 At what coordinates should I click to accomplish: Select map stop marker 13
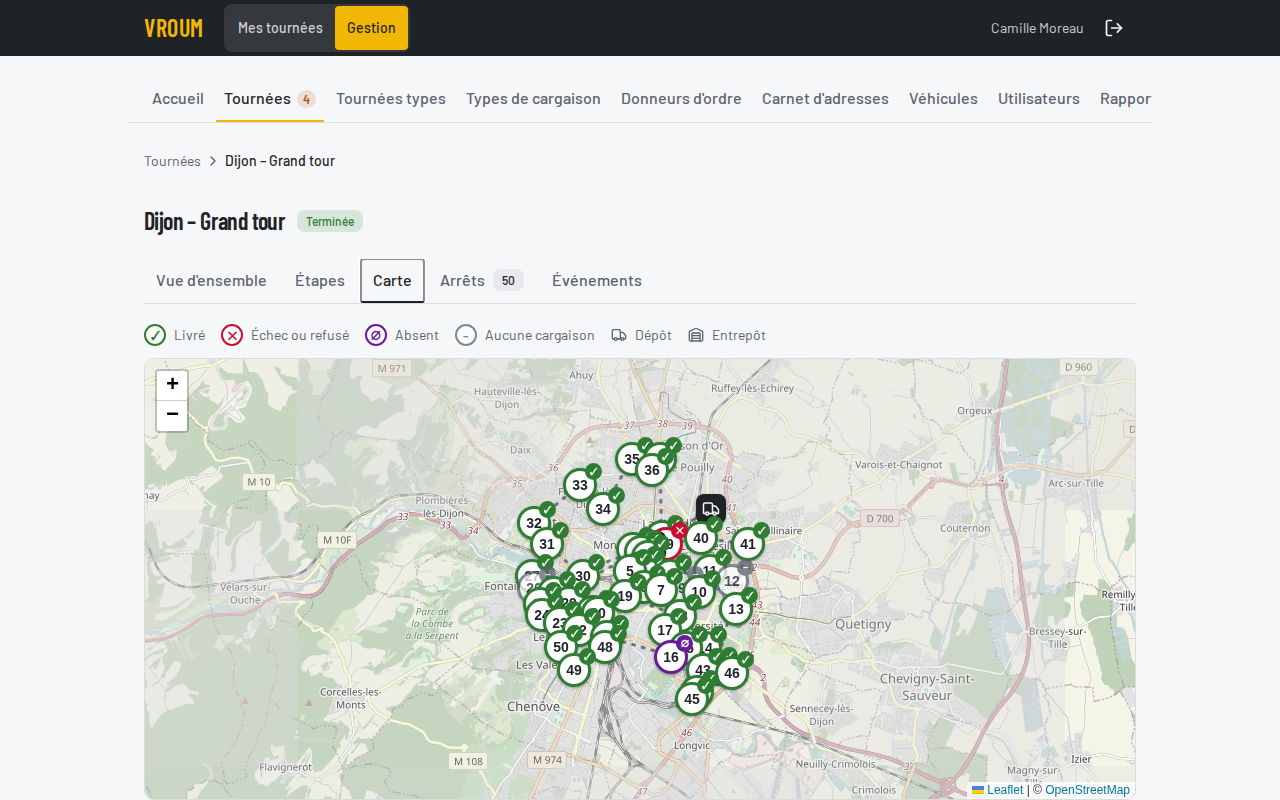click(x=736, y=609)
